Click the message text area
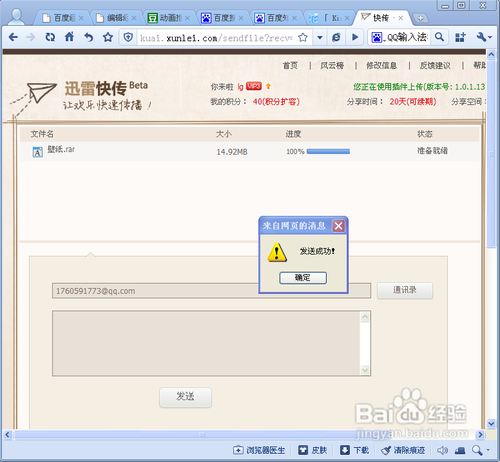500x462 pixels. (x=211, y=343)
